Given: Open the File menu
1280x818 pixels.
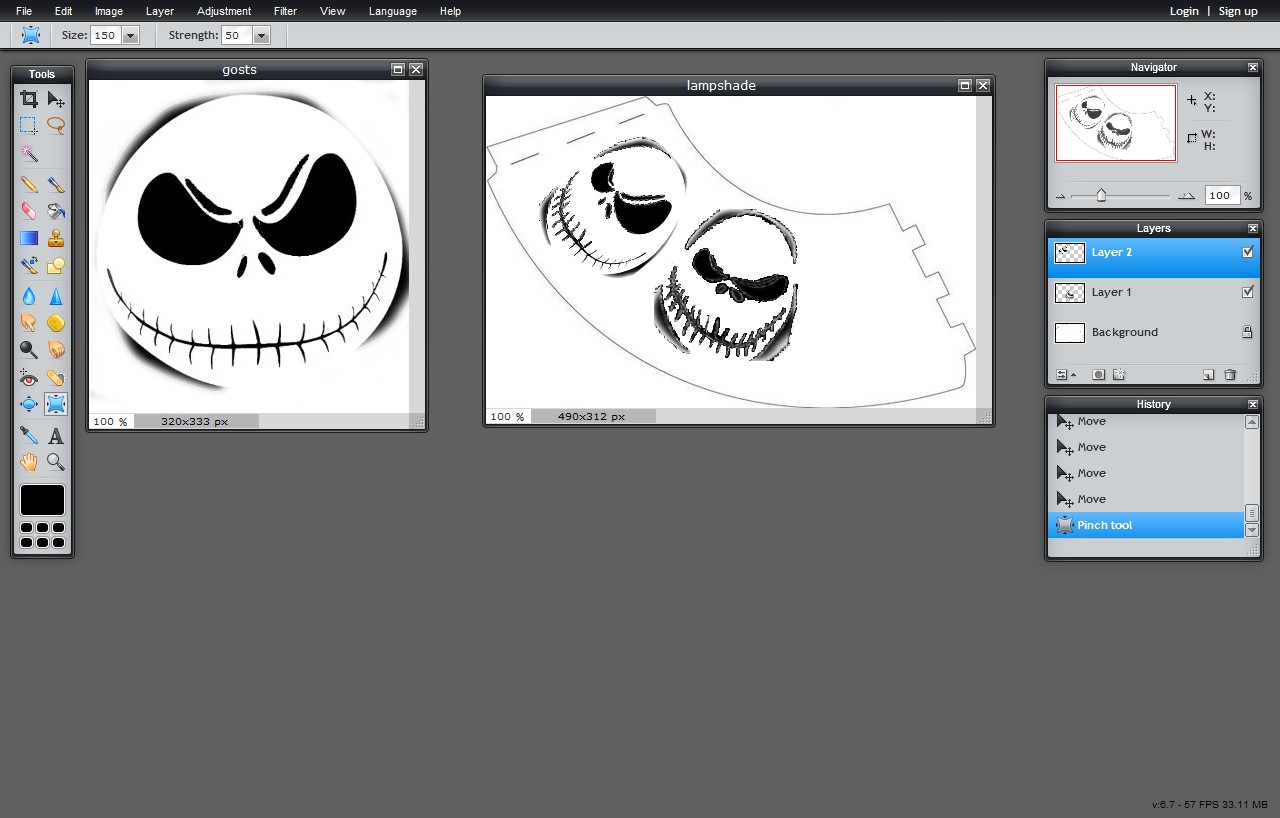Looking at the screenshot, I should pyautogui.click(x=24, y=11).
